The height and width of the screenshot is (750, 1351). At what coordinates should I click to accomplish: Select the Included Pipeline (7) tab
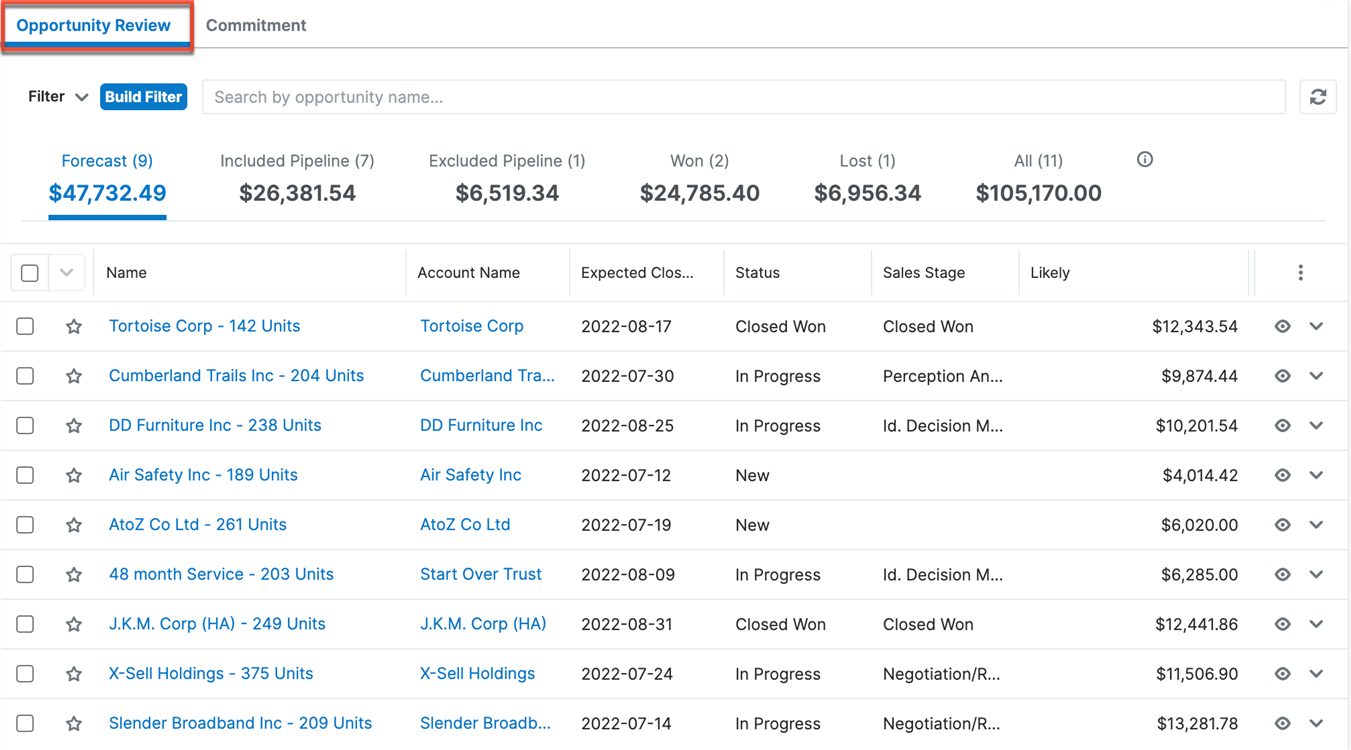297,178
